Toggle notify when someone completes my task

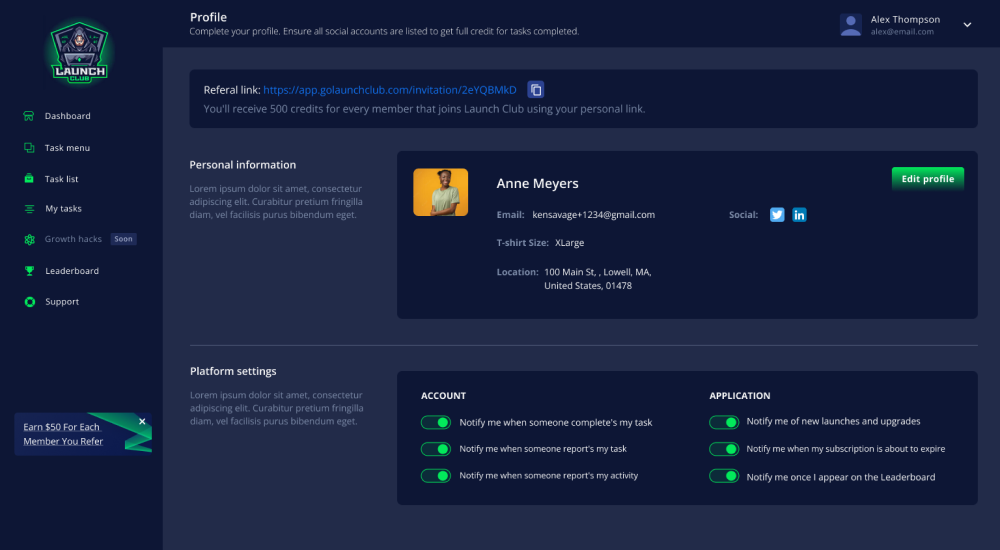436,422
